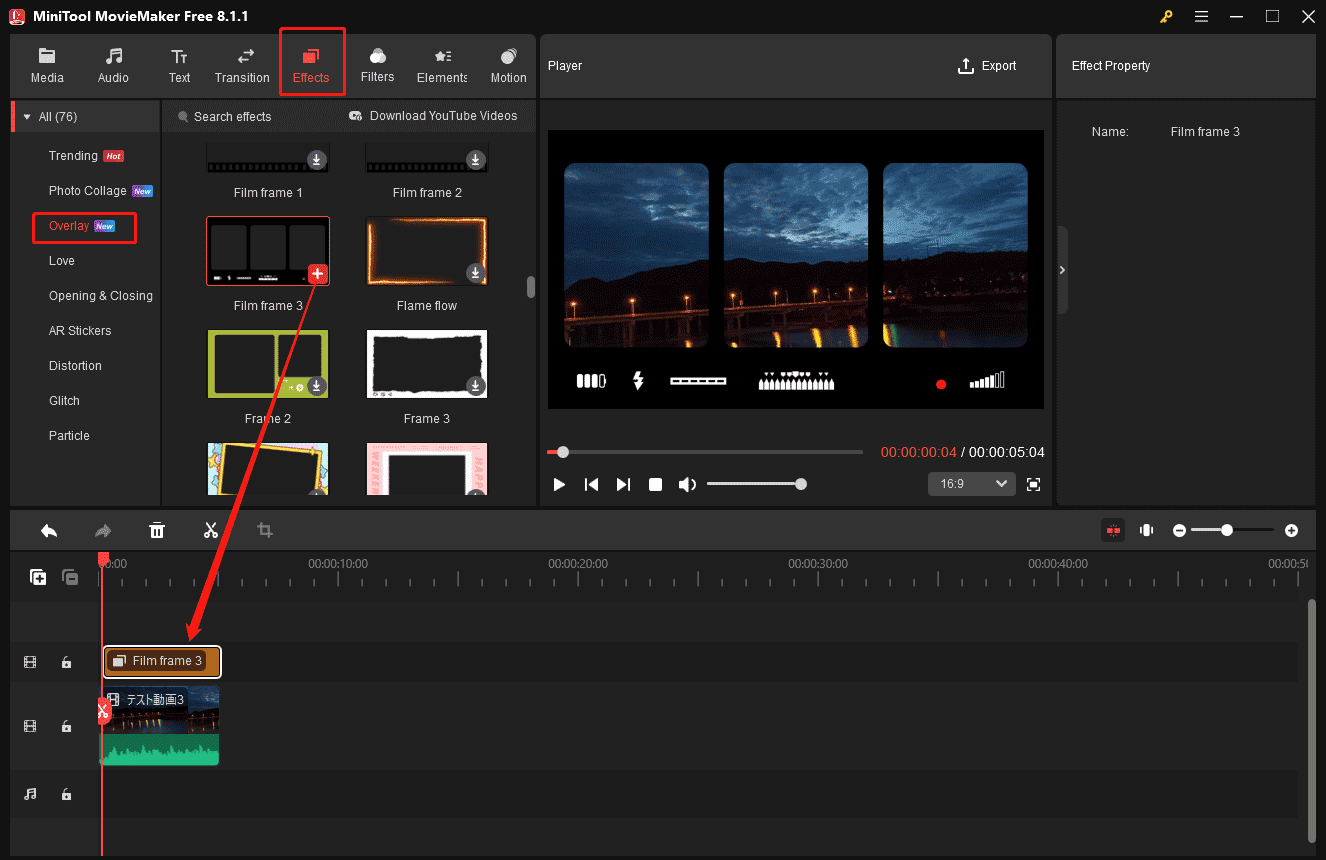1326x860 pixels.
Task: Adjust the timeline zoom slider
Action: click(1234, 530)
